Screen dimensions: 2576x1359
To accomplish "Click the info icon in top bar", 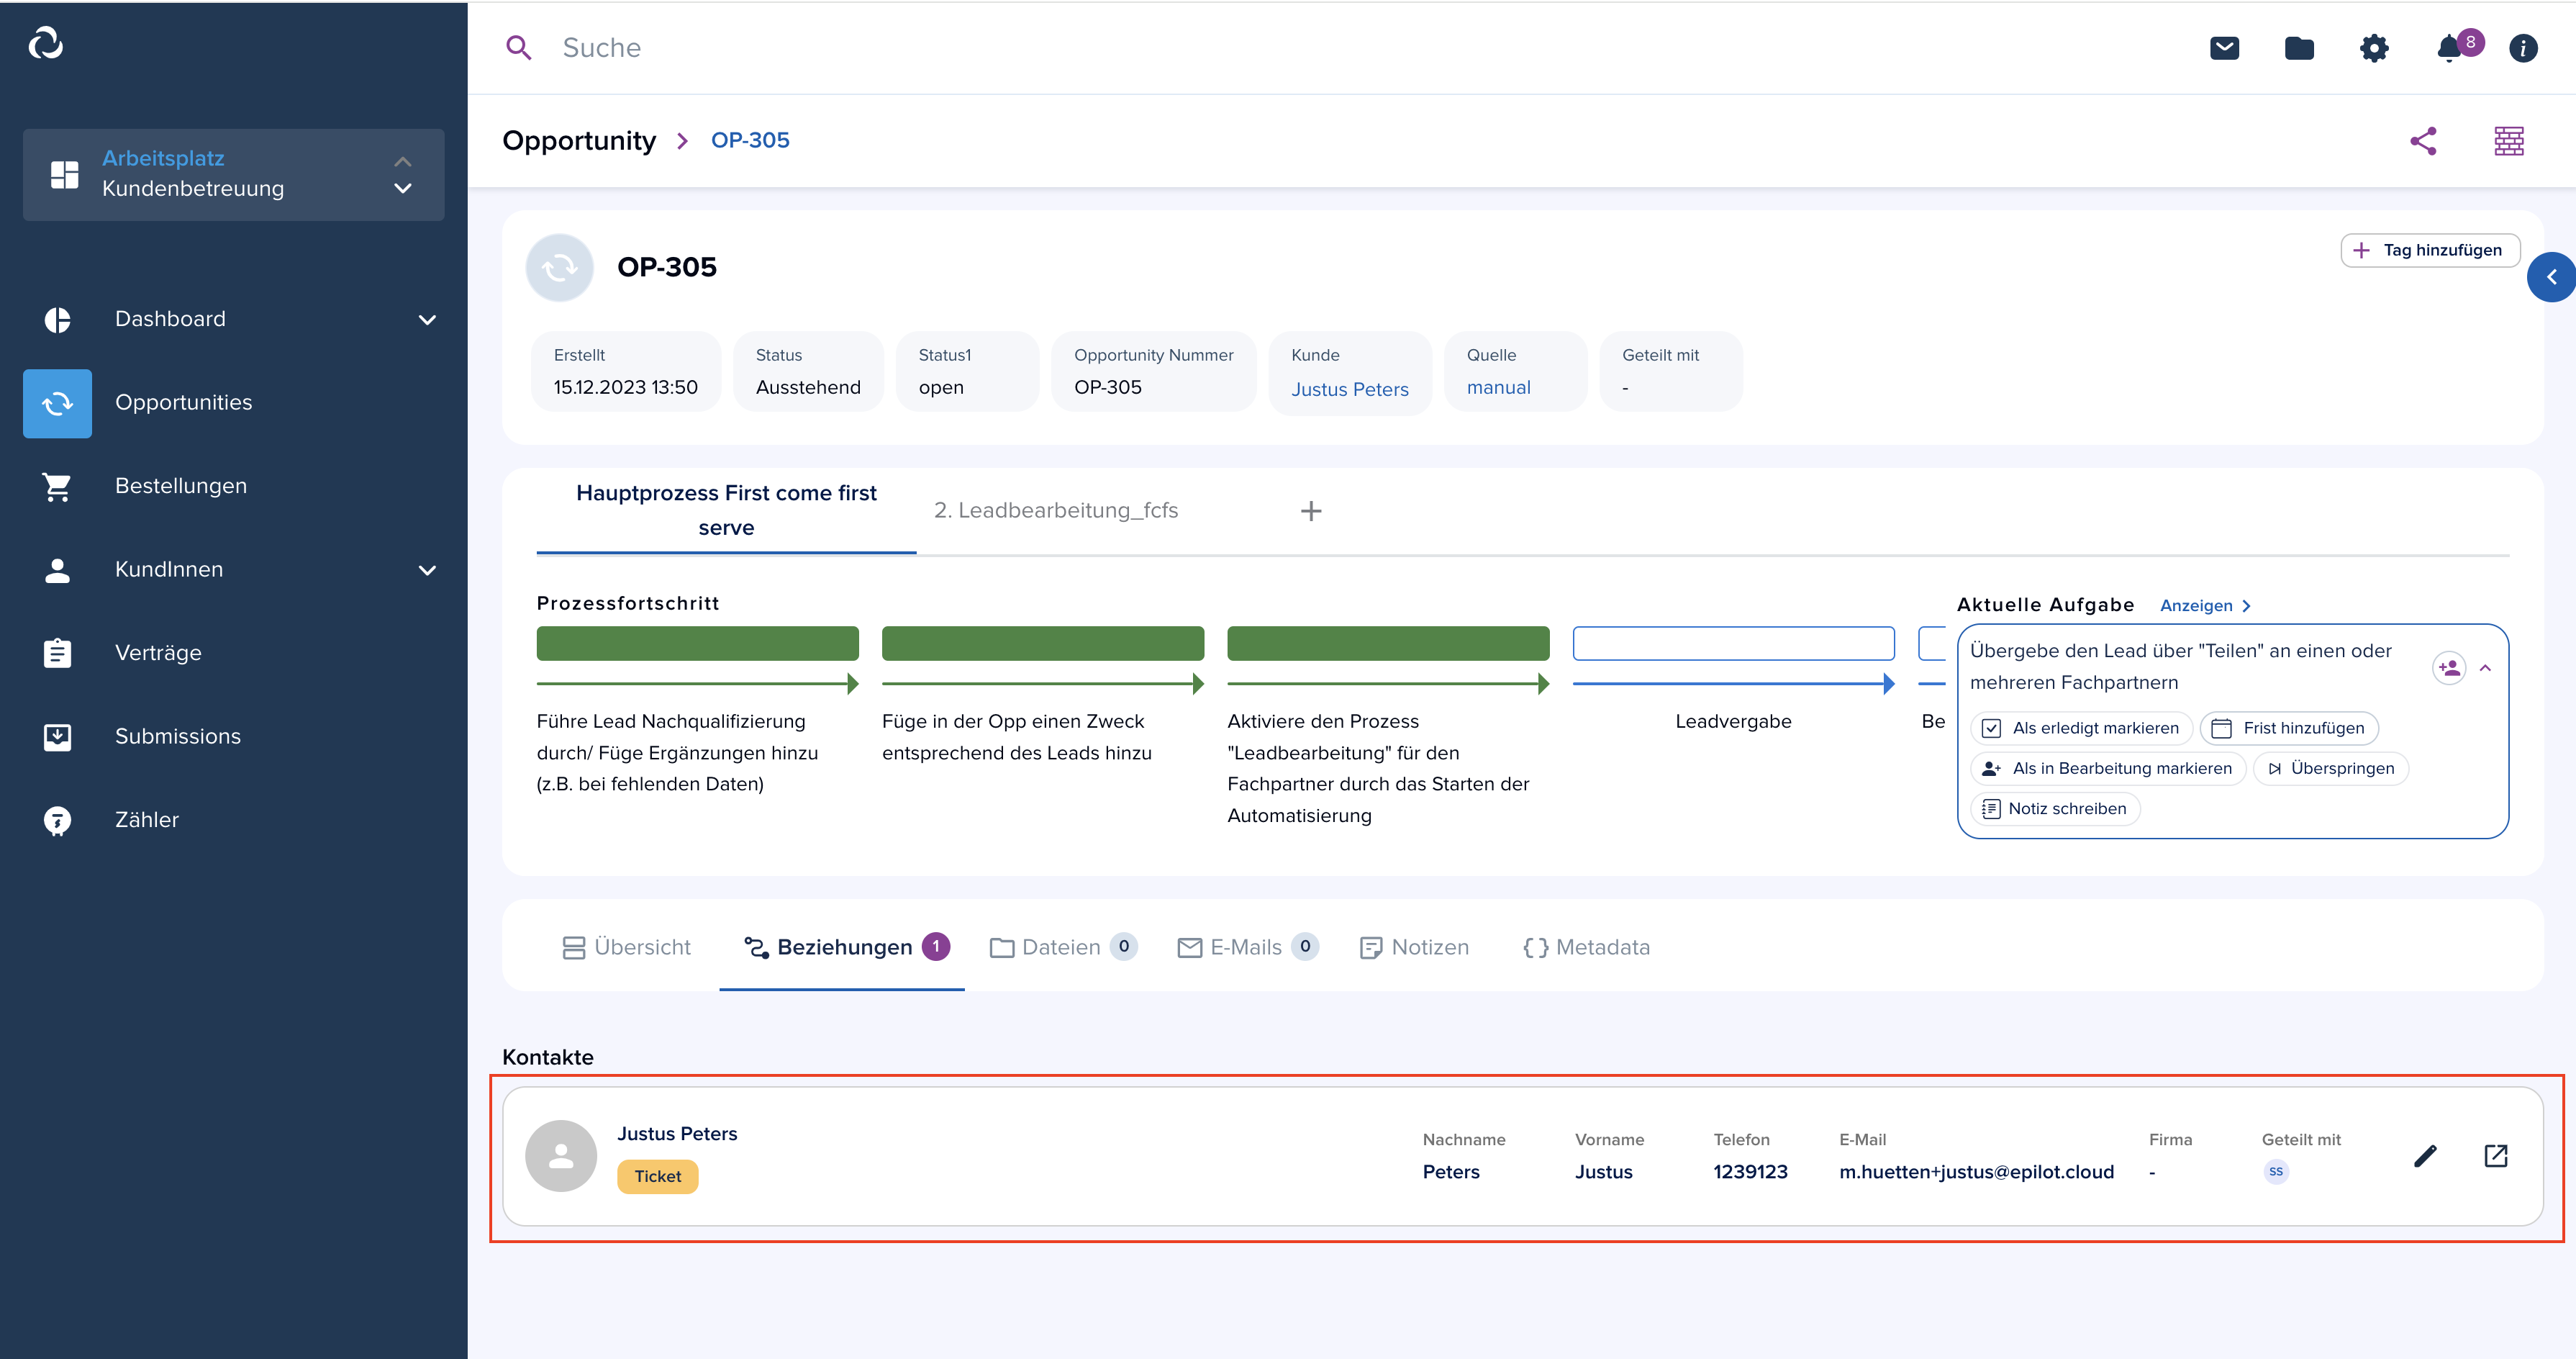I will coord(2523,48).
